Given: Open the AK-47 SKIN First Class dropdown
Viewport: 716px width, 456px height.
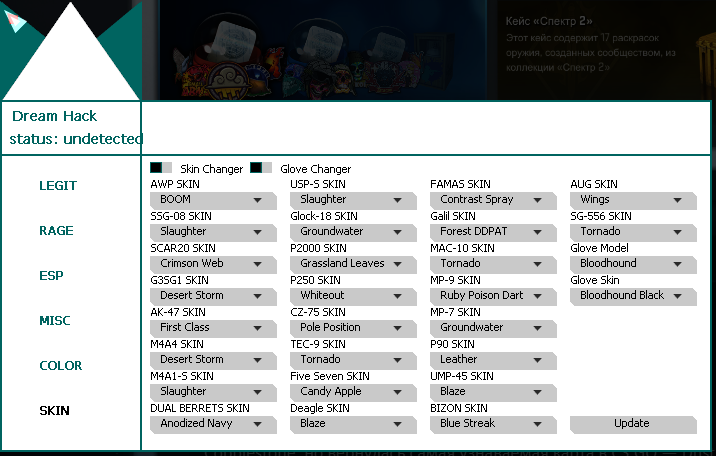Looking at the screenshot, I should (x=213, y=329).
